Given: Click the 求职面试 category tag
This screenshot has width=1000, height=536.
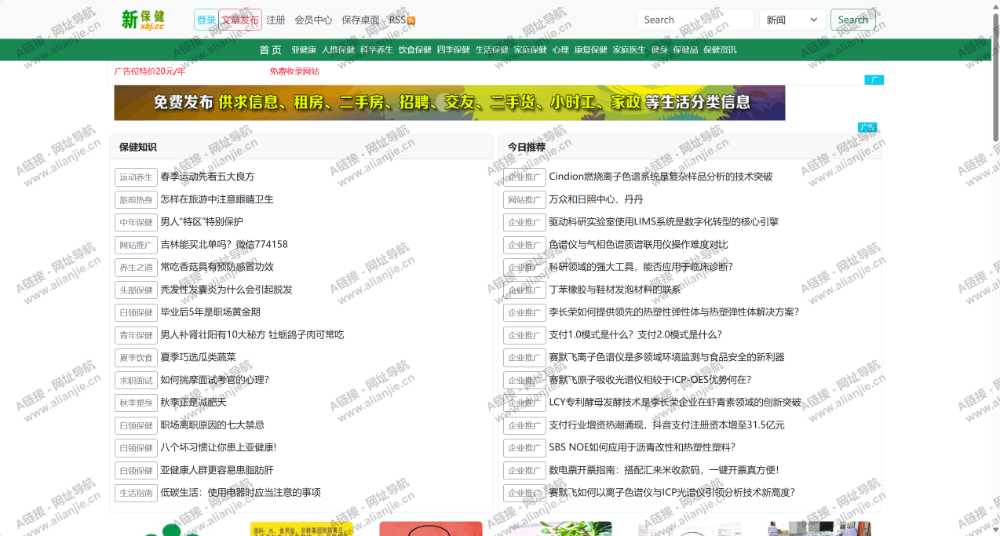Looking at the screenshot, I should click(136, 380).
